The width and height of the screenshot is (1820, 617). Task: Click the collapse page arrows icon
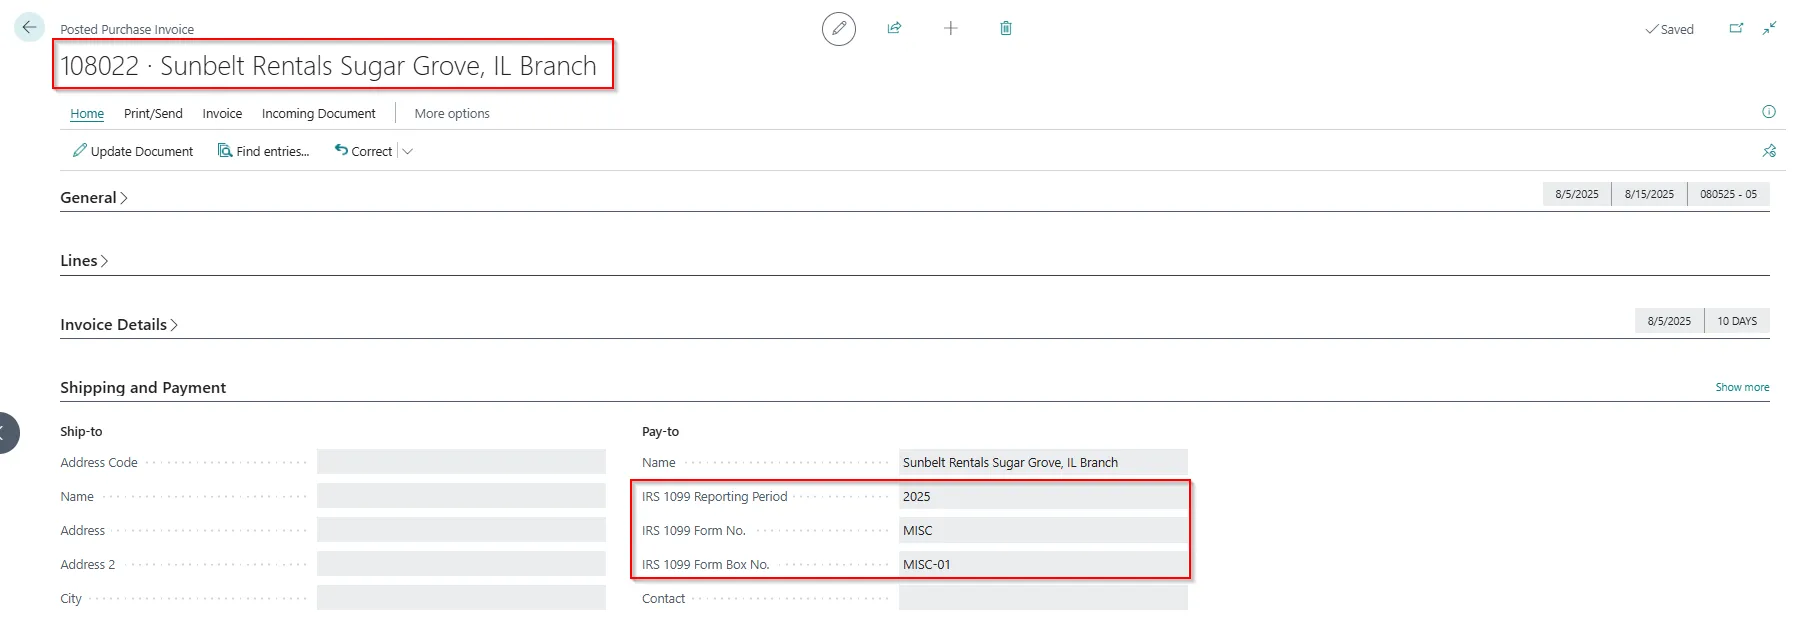[x=1769, y=28]
